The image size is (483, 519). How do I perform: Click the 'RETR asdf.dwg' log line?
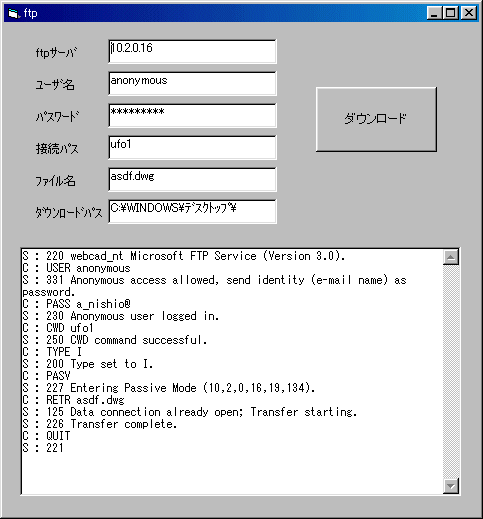coord(73,400)
